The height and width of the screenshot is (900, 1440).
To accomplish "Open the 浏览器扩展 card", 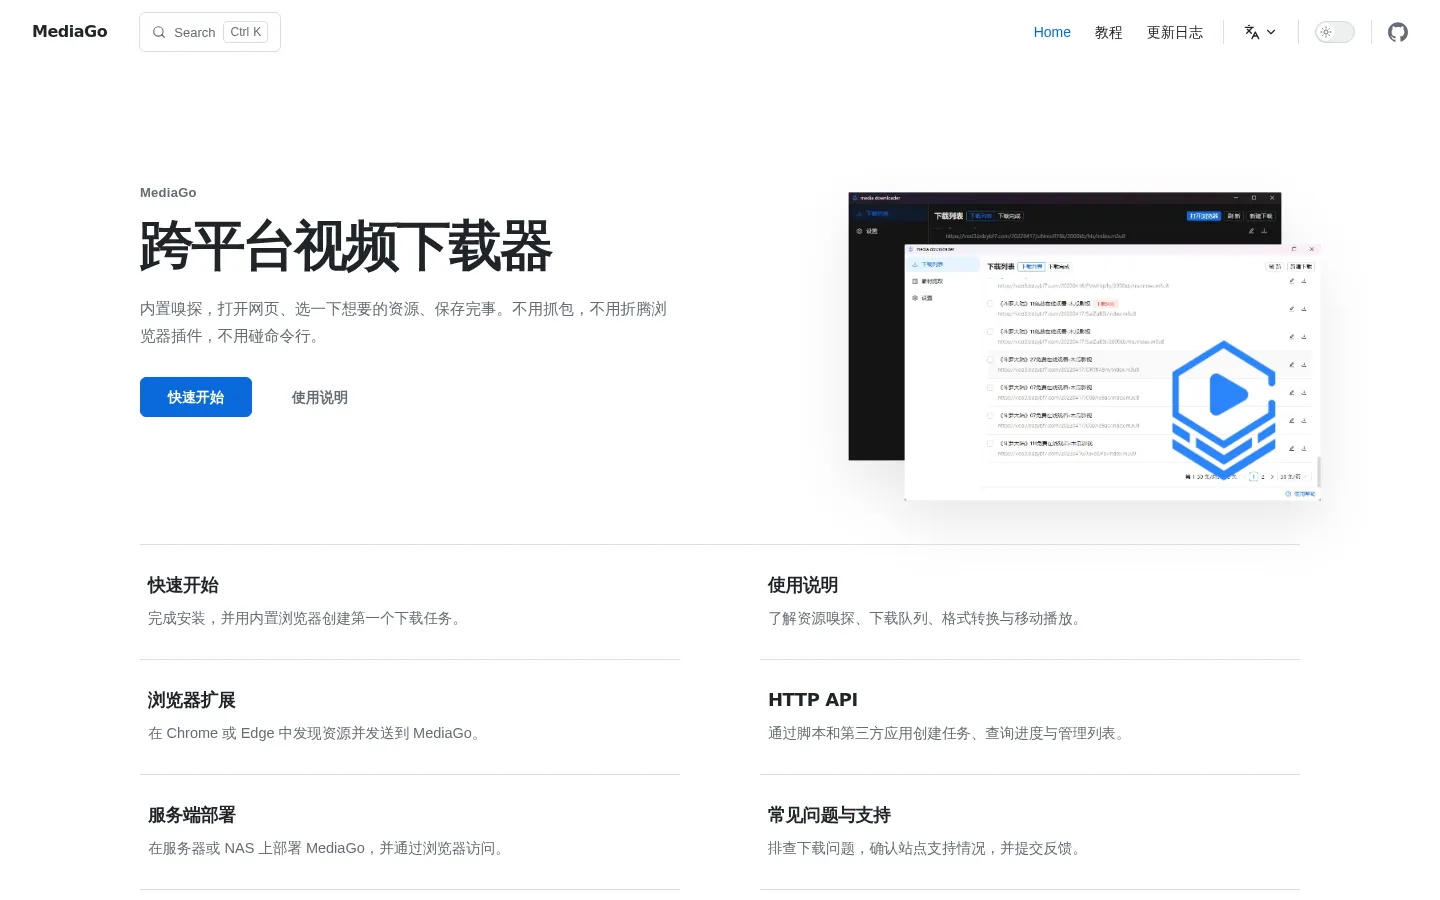I will point(410,717).
